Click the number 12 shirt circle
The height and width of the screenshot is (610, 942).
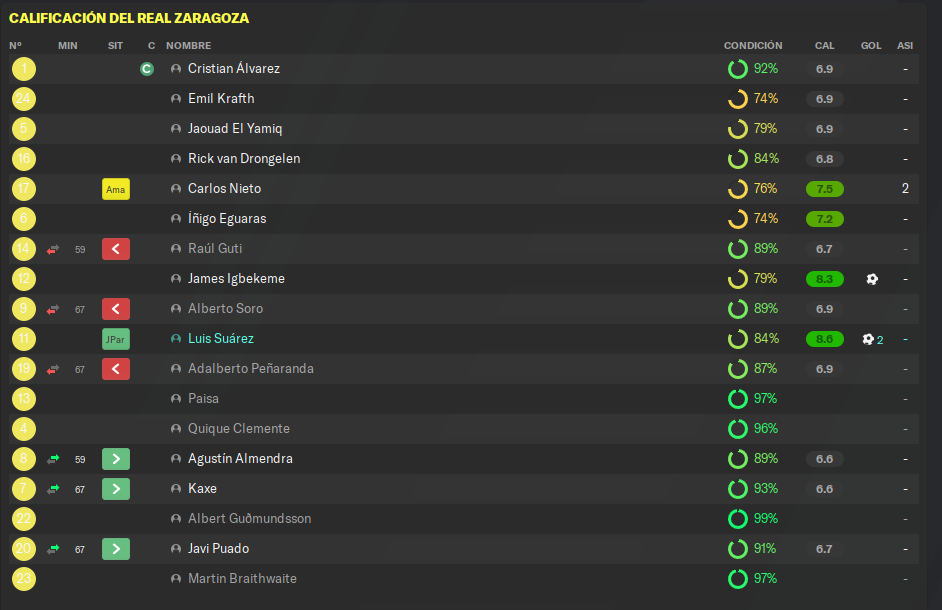24,279
